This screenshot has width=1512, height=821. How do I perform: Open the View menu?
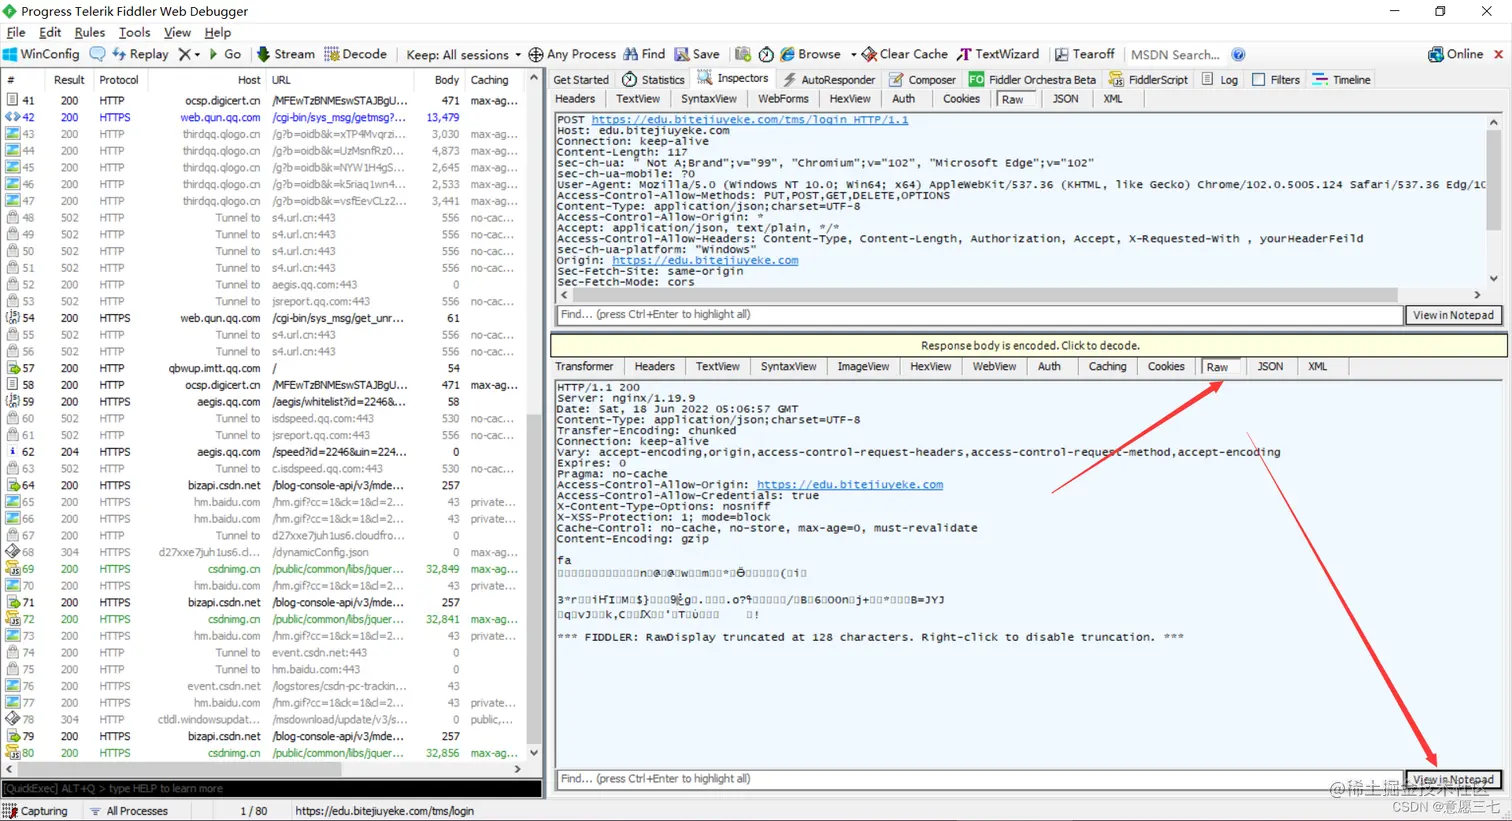click(x=177, y=32)
